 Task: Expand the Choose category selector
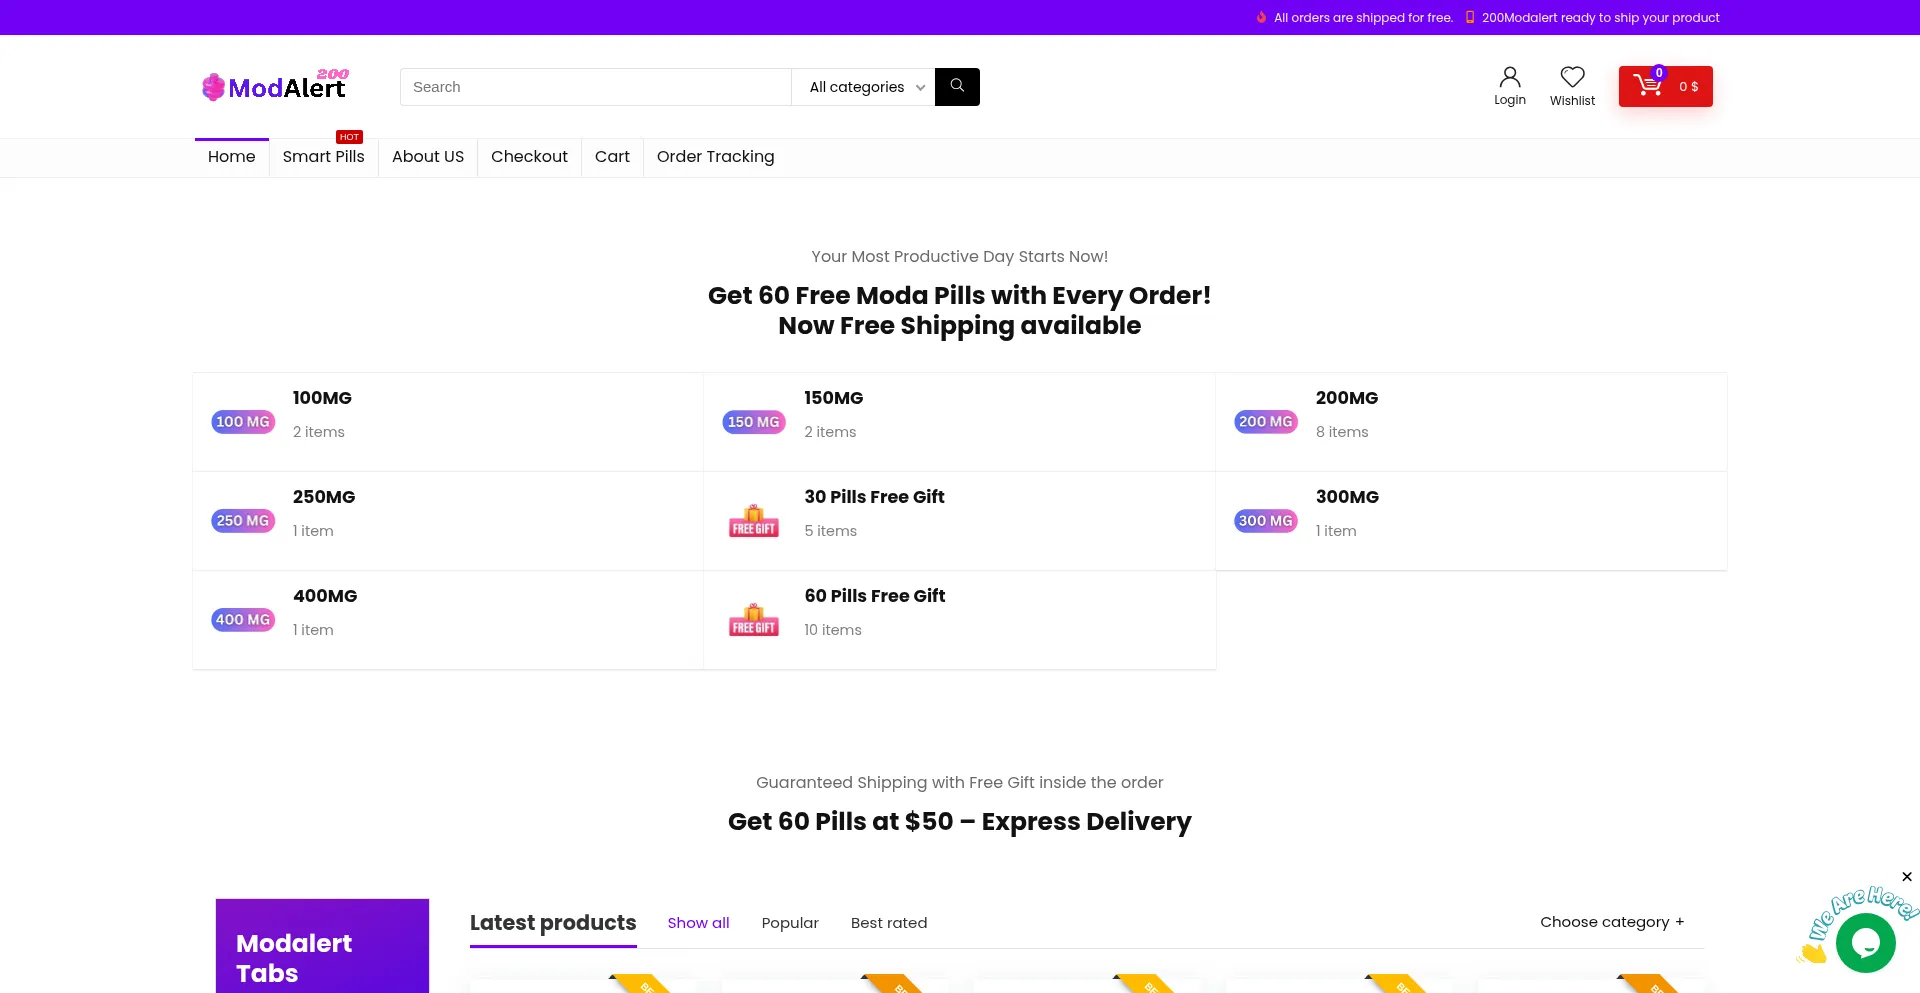pyautogui.click(x=1611, y=922)
